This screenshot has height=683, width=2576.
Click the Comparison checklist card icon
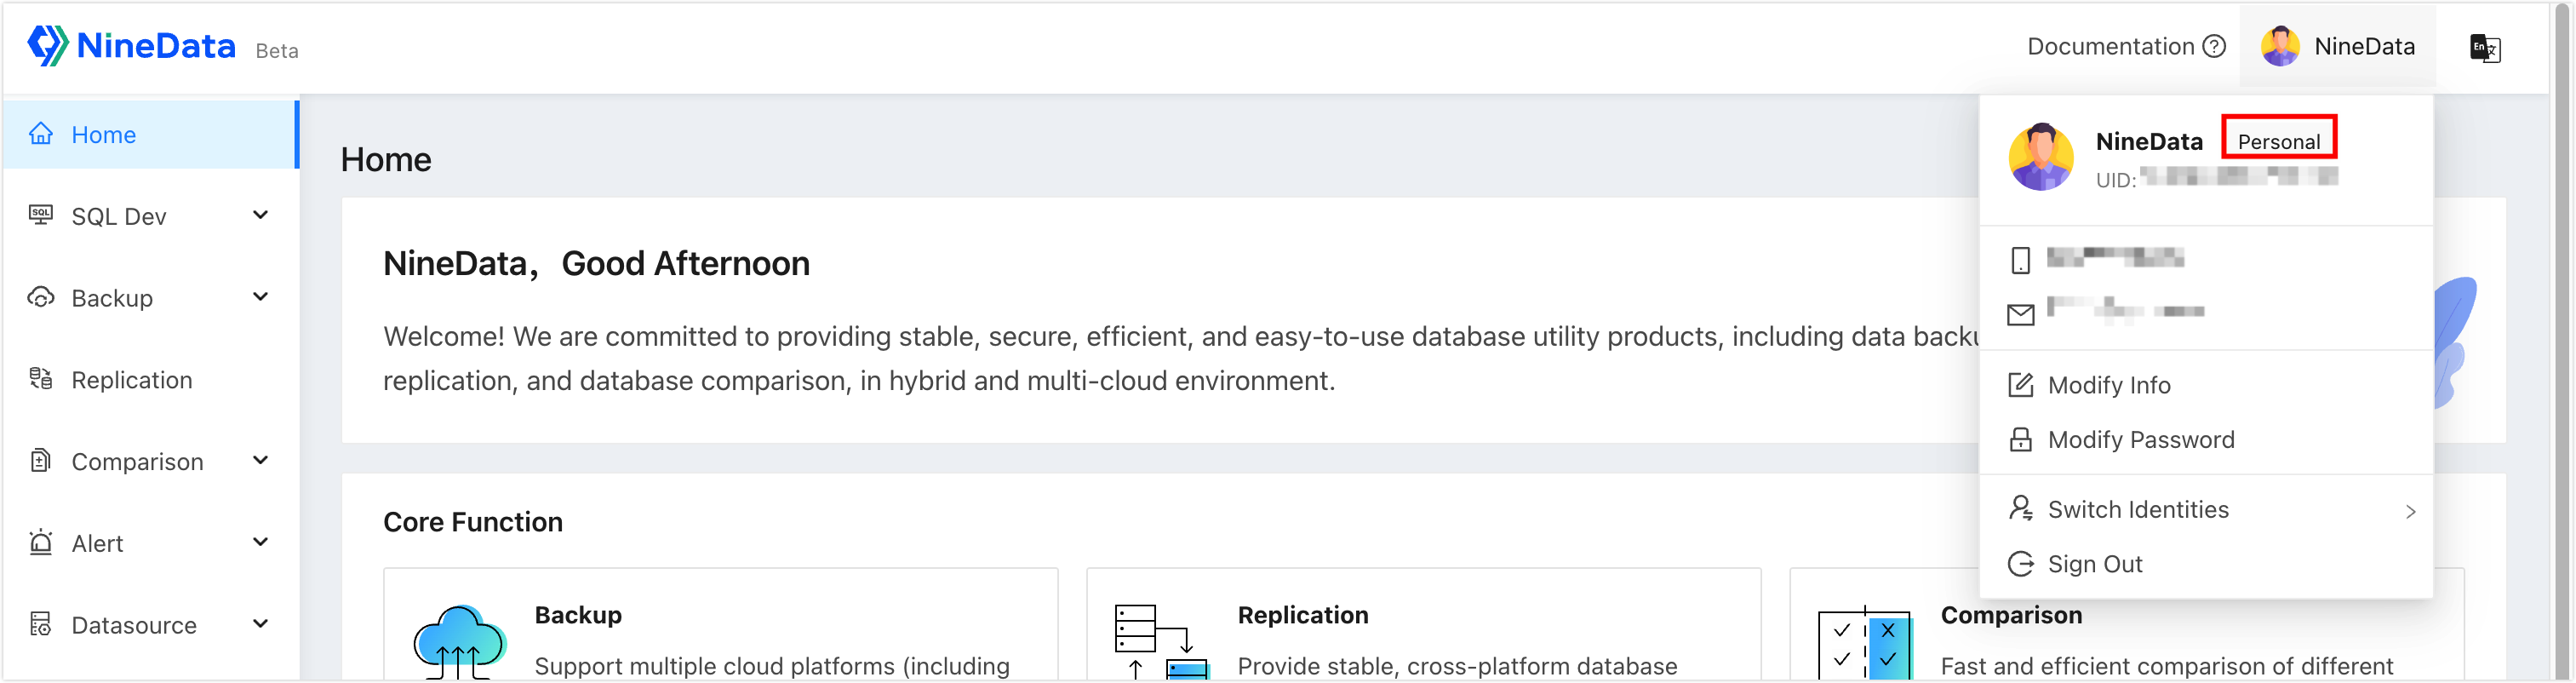(1864, 643)
